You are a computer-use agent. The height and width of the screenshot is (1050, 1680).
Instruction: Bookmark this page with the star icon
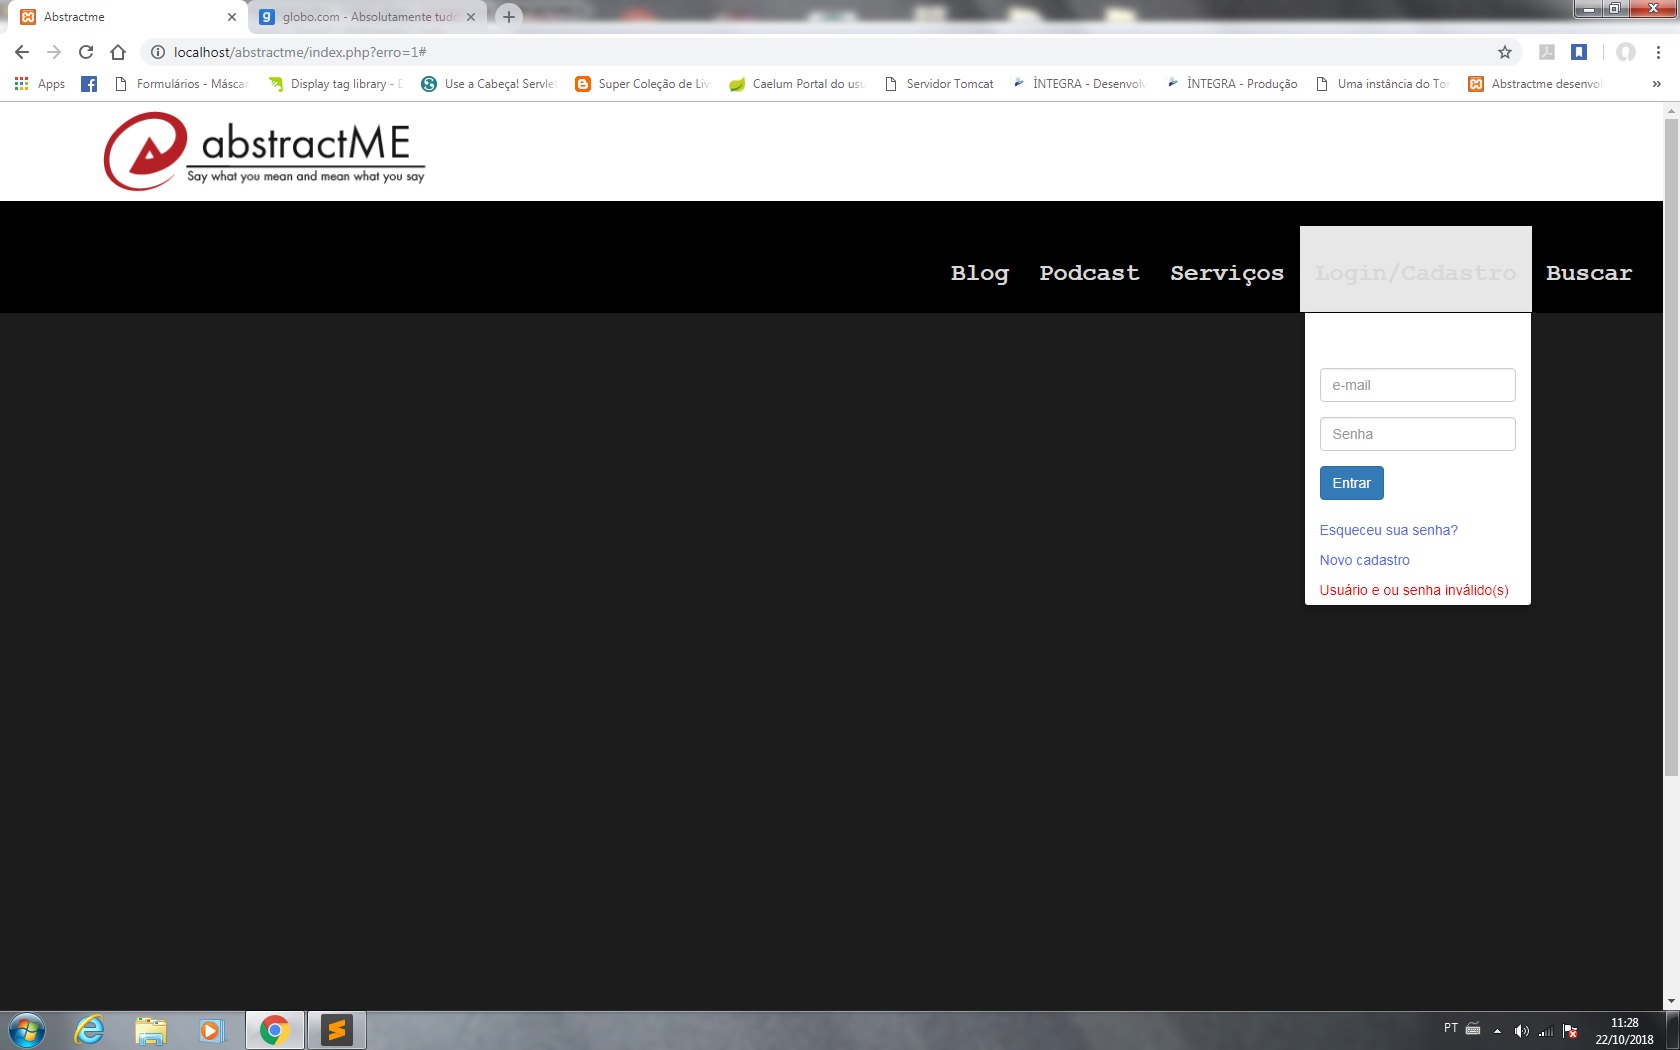(1504, 52)
